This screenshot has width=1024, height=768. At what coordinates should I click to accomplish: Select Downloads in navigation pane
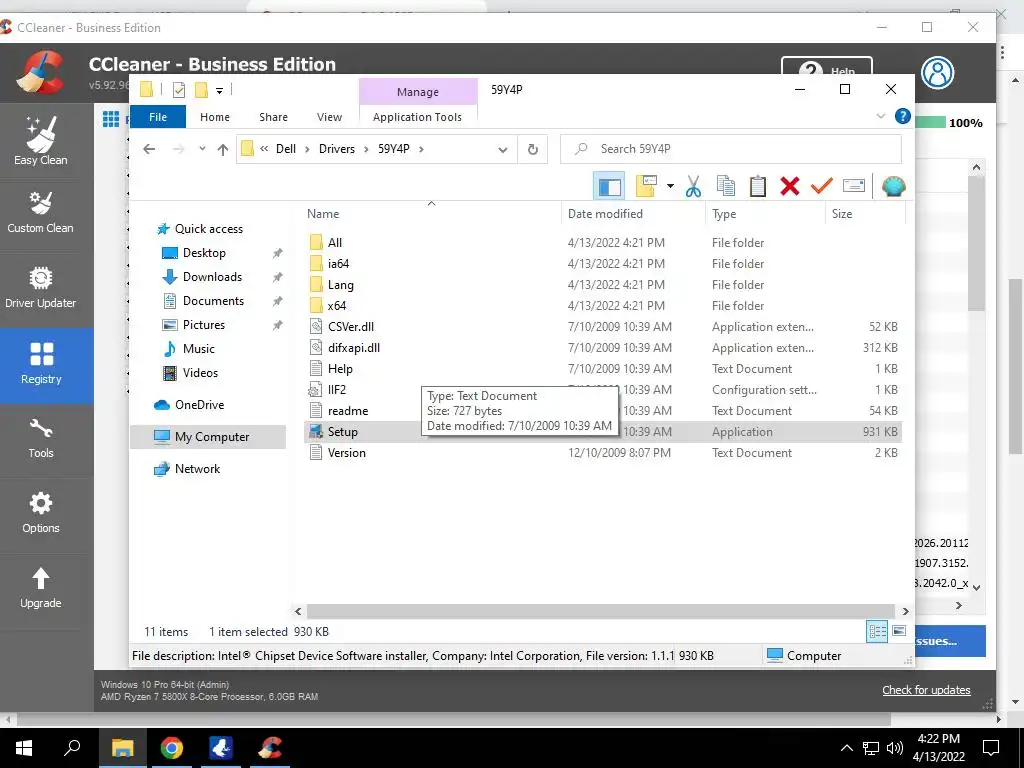[212, 277]
